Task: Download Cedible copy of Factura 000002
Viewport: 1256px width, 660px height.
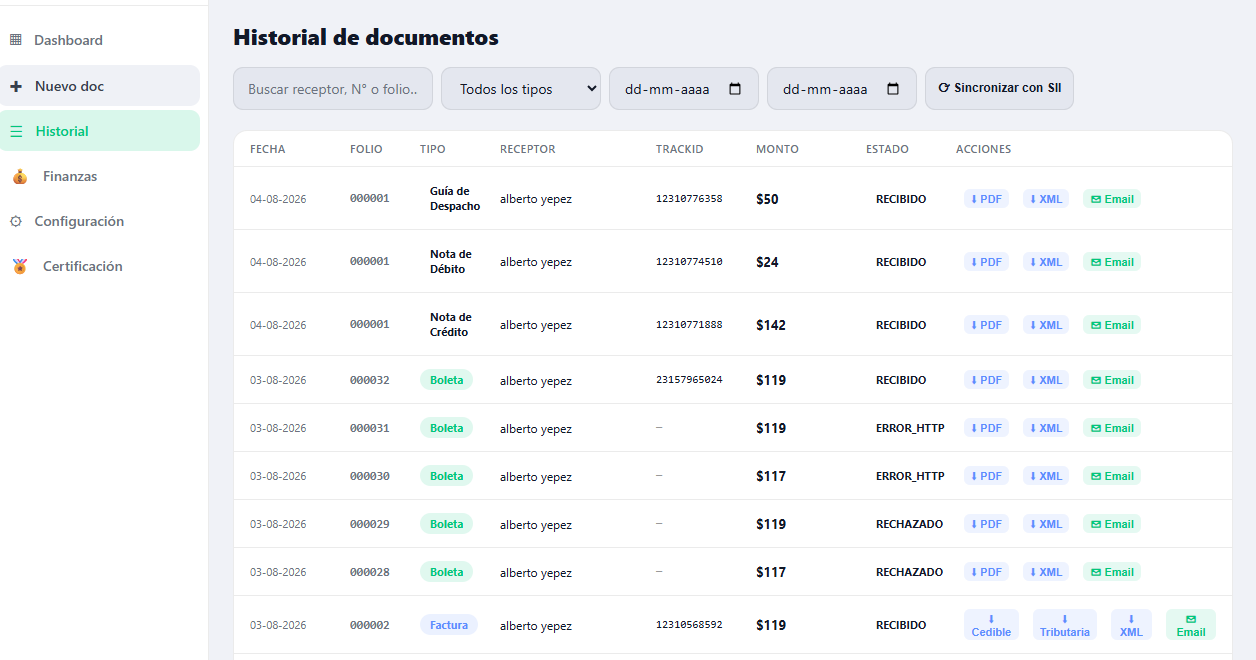Action: [991, 625]
